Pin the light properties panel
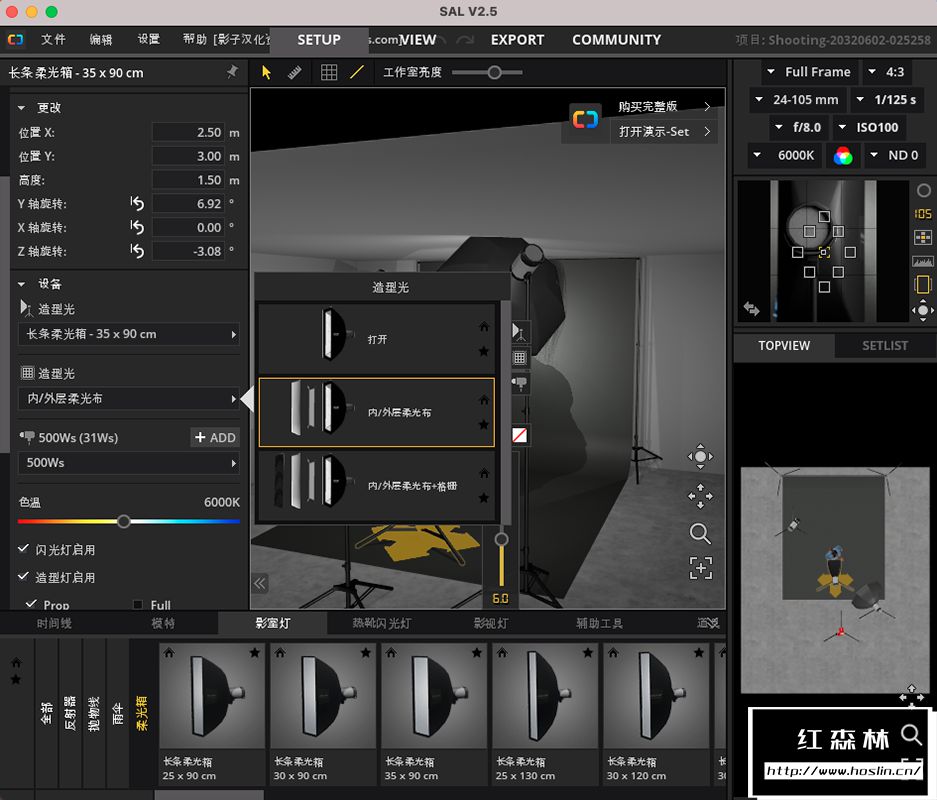 point(233,72)
